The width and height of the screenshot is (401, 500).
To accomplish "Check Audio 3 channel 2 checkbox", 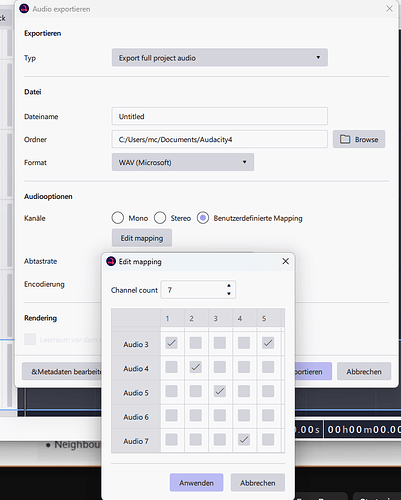I will click(196, 343).
